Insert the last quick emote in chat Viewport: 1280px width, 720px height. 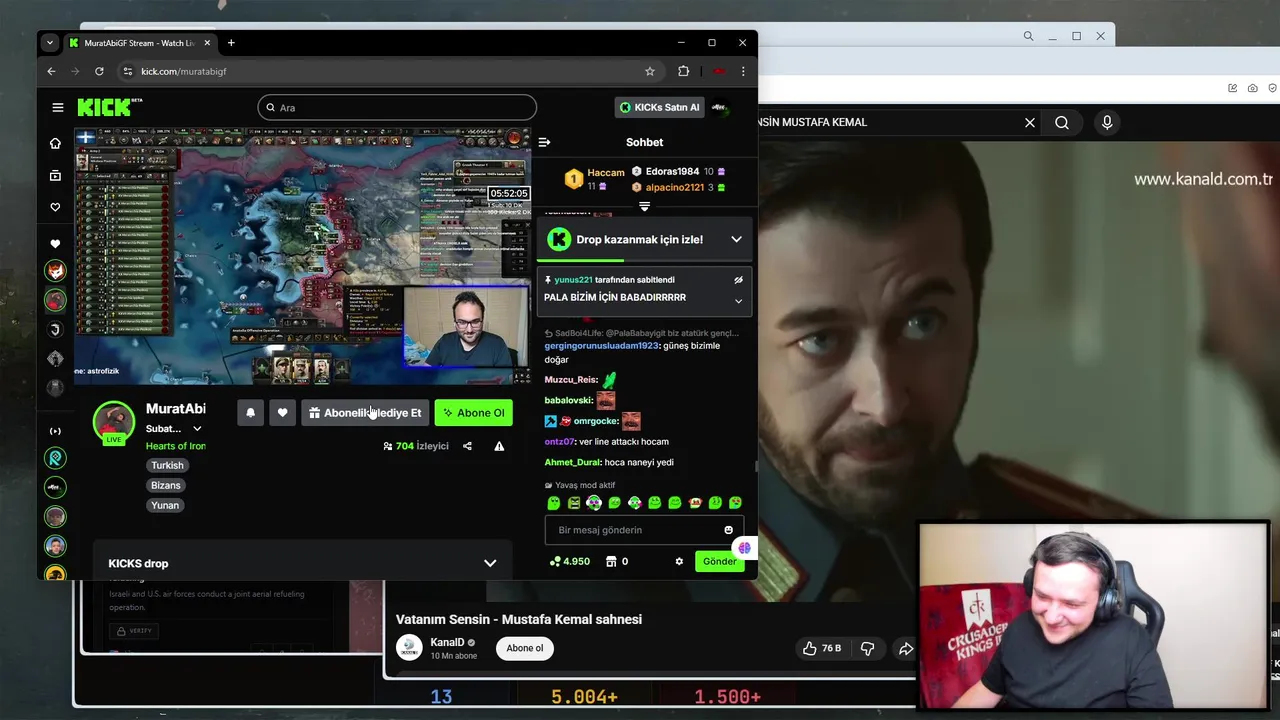[x=735, y=503]
